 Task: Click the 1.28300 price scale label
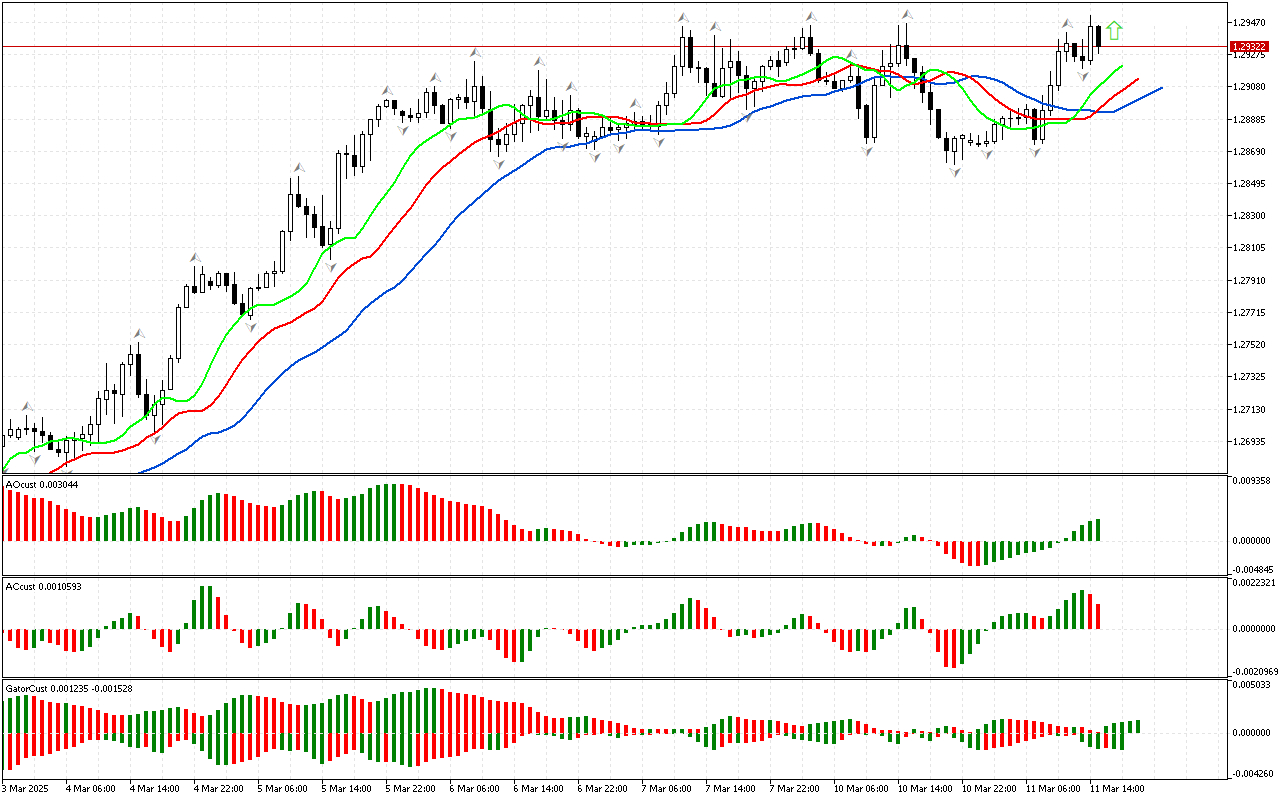click(x=1250, y=216)
